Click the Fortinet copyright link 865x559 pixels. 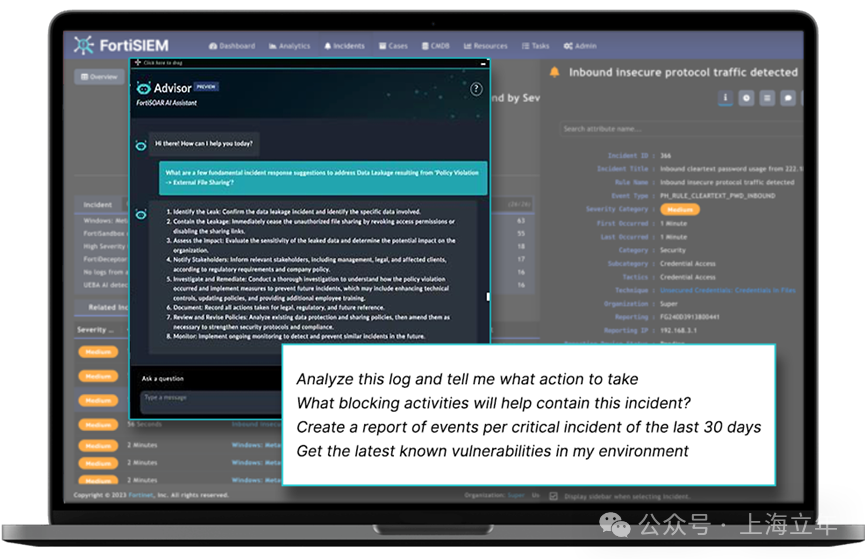point(140,495)
